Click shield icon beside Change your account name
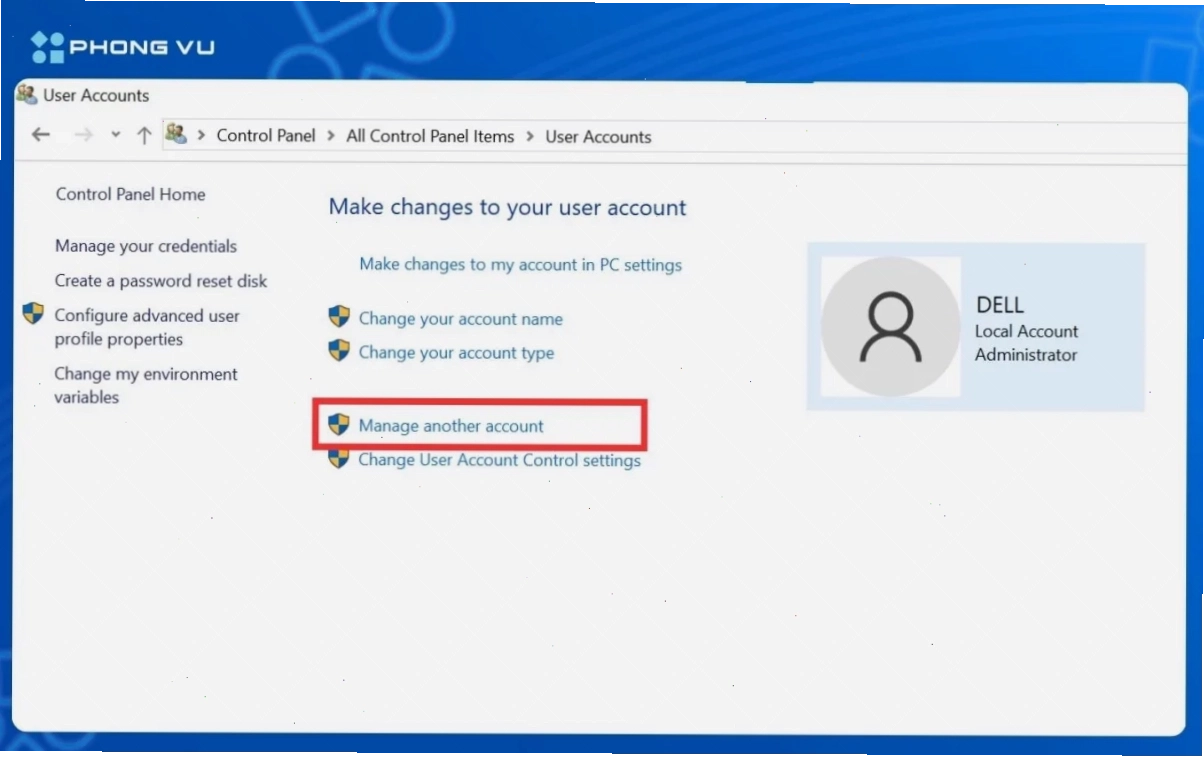Viewport: 1204px width, 757px height. tap(339, 317)
